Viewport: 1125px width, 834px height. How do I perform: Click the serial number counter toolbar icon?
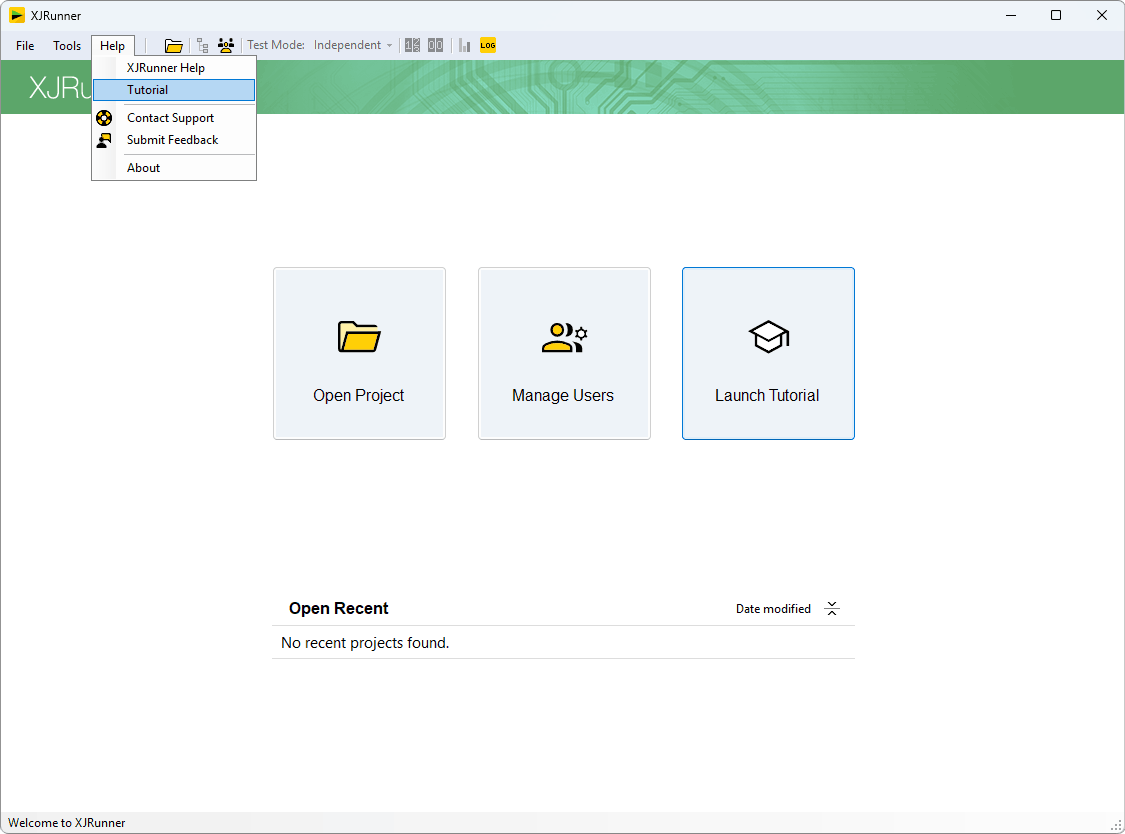[x=412, y=45]
